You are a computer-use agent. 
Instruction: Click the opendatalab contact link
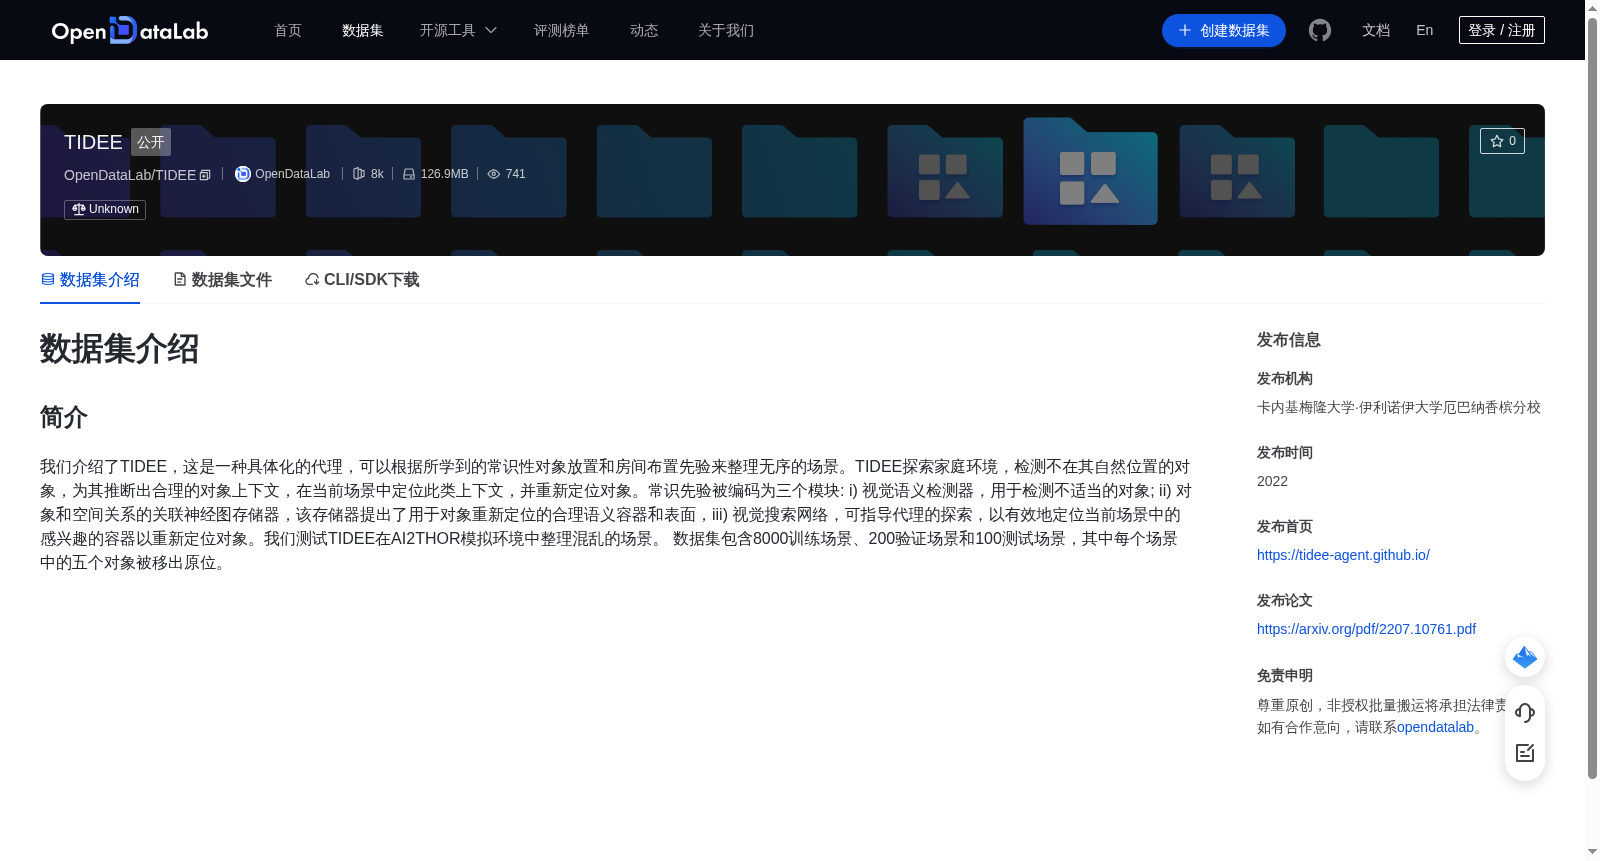(x=1435, y=727)
